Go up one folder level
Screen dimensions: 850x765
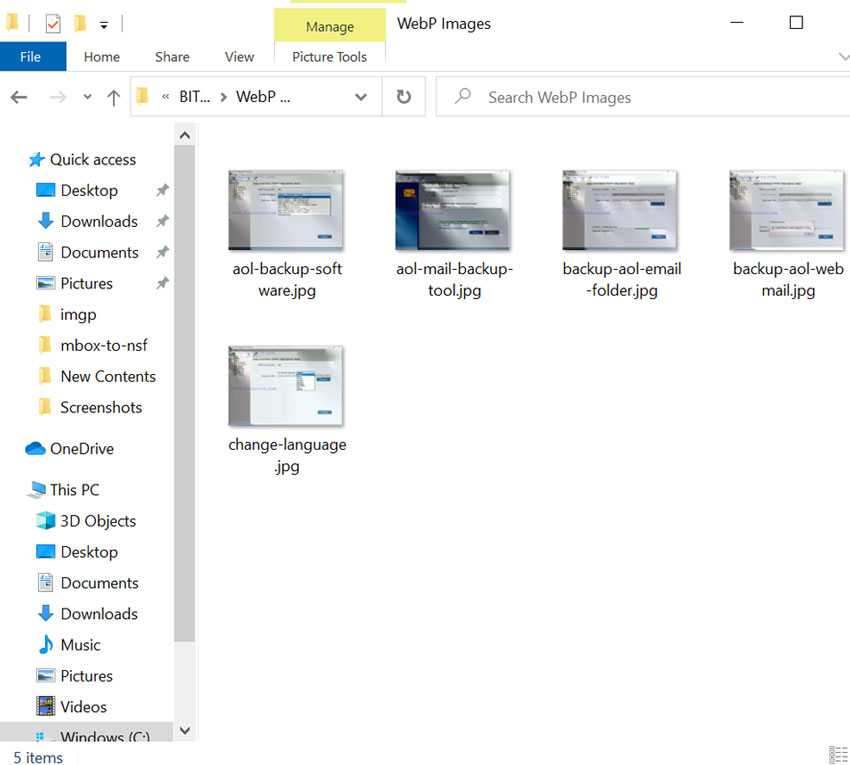click(x=113, y=98)
